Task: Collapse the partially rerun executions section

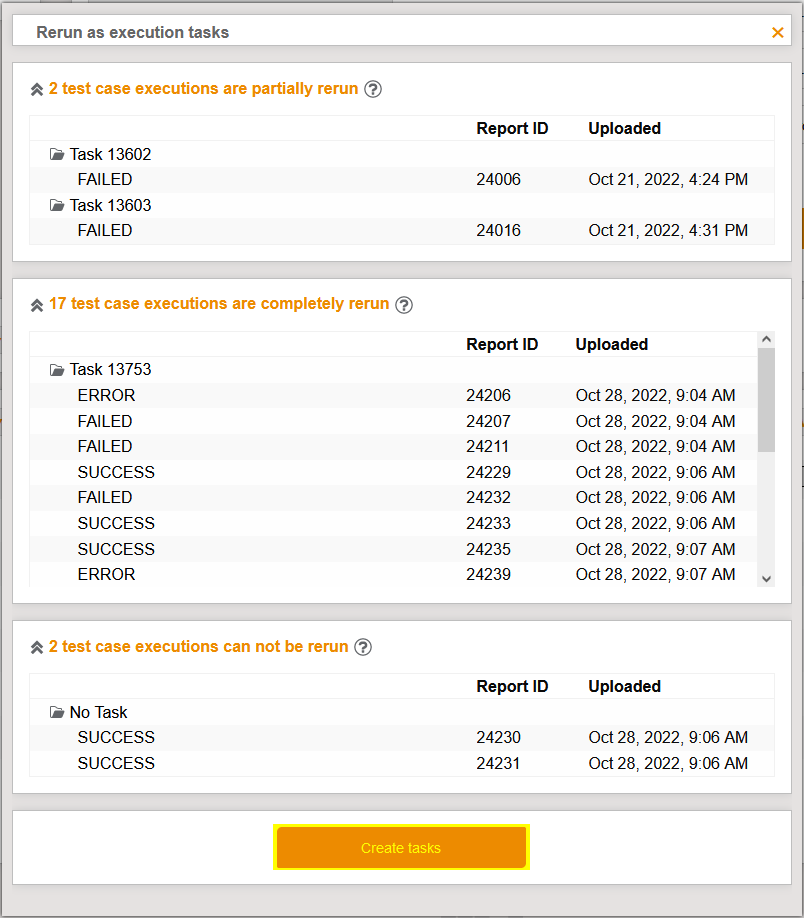Action: (x=36, y=89)
